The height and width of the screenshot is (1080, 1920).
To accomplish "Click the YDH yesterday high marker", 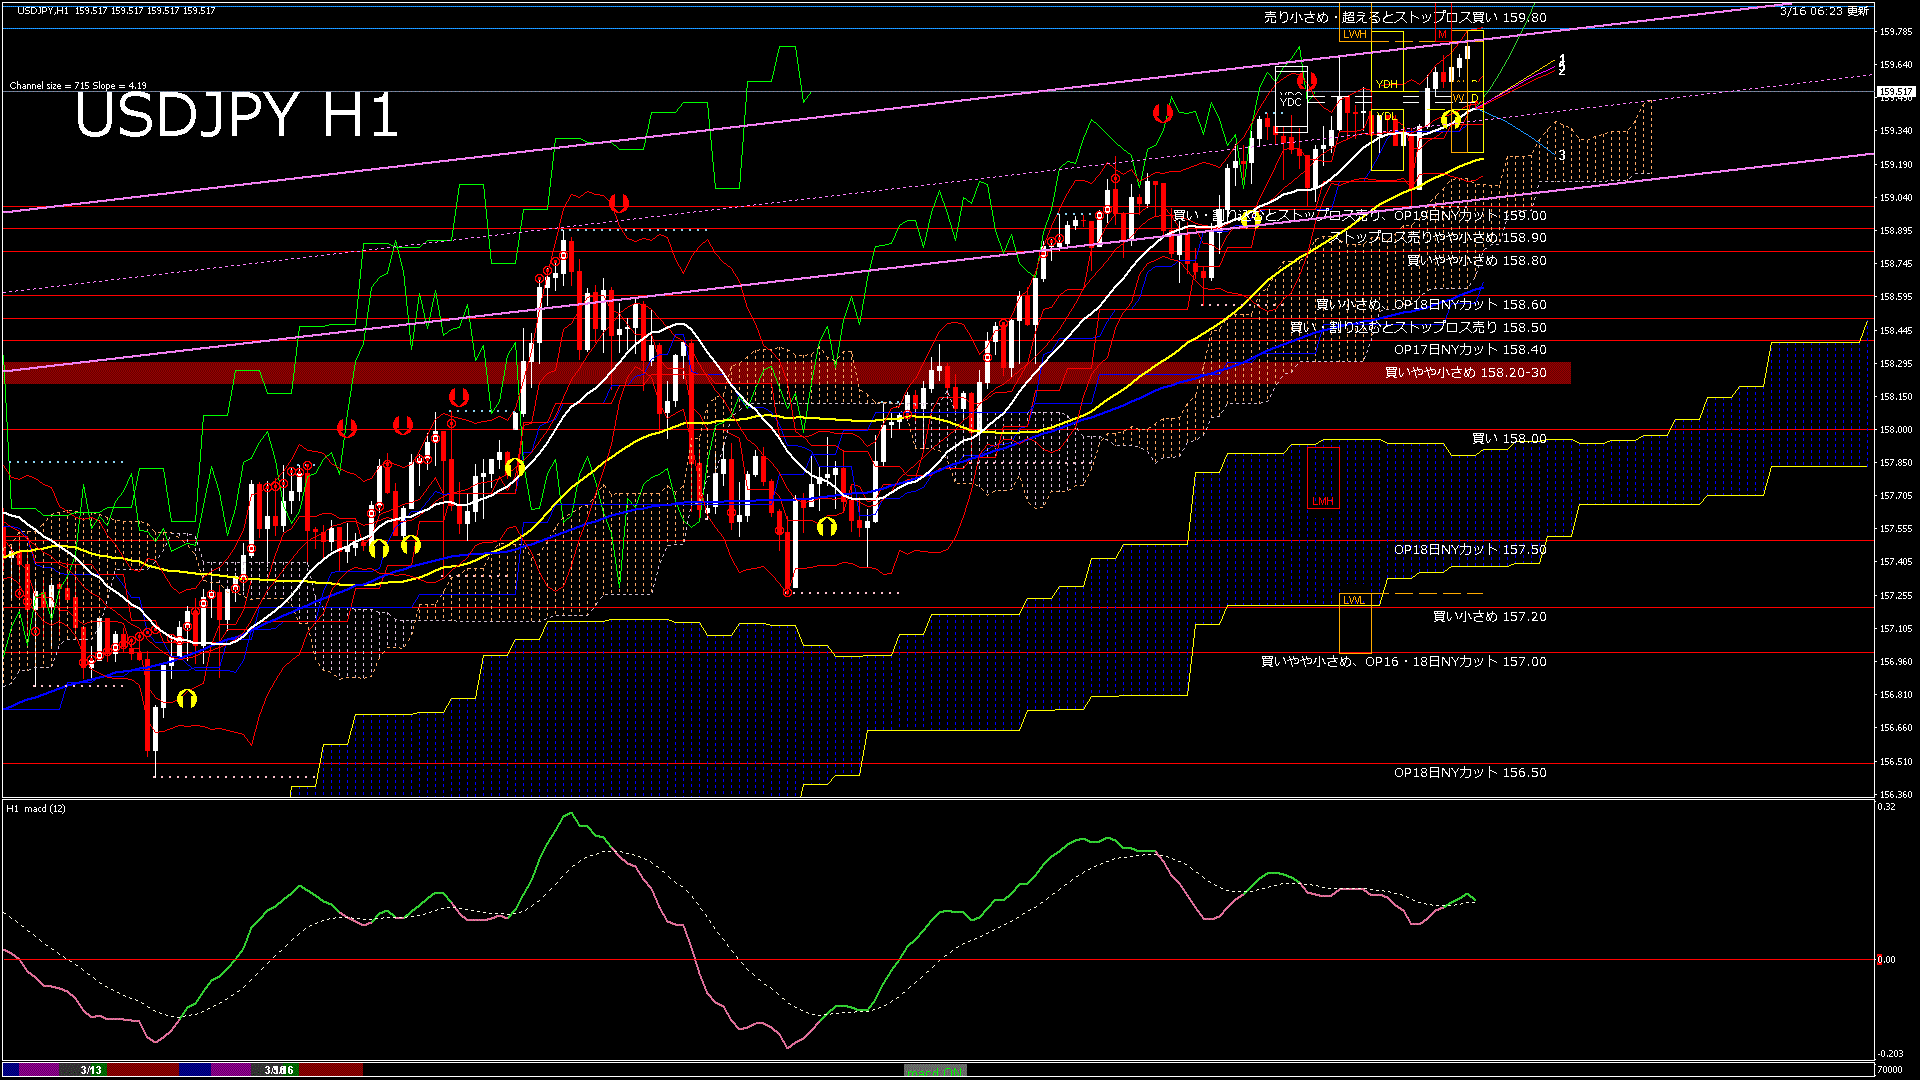I will point(1386,84).
